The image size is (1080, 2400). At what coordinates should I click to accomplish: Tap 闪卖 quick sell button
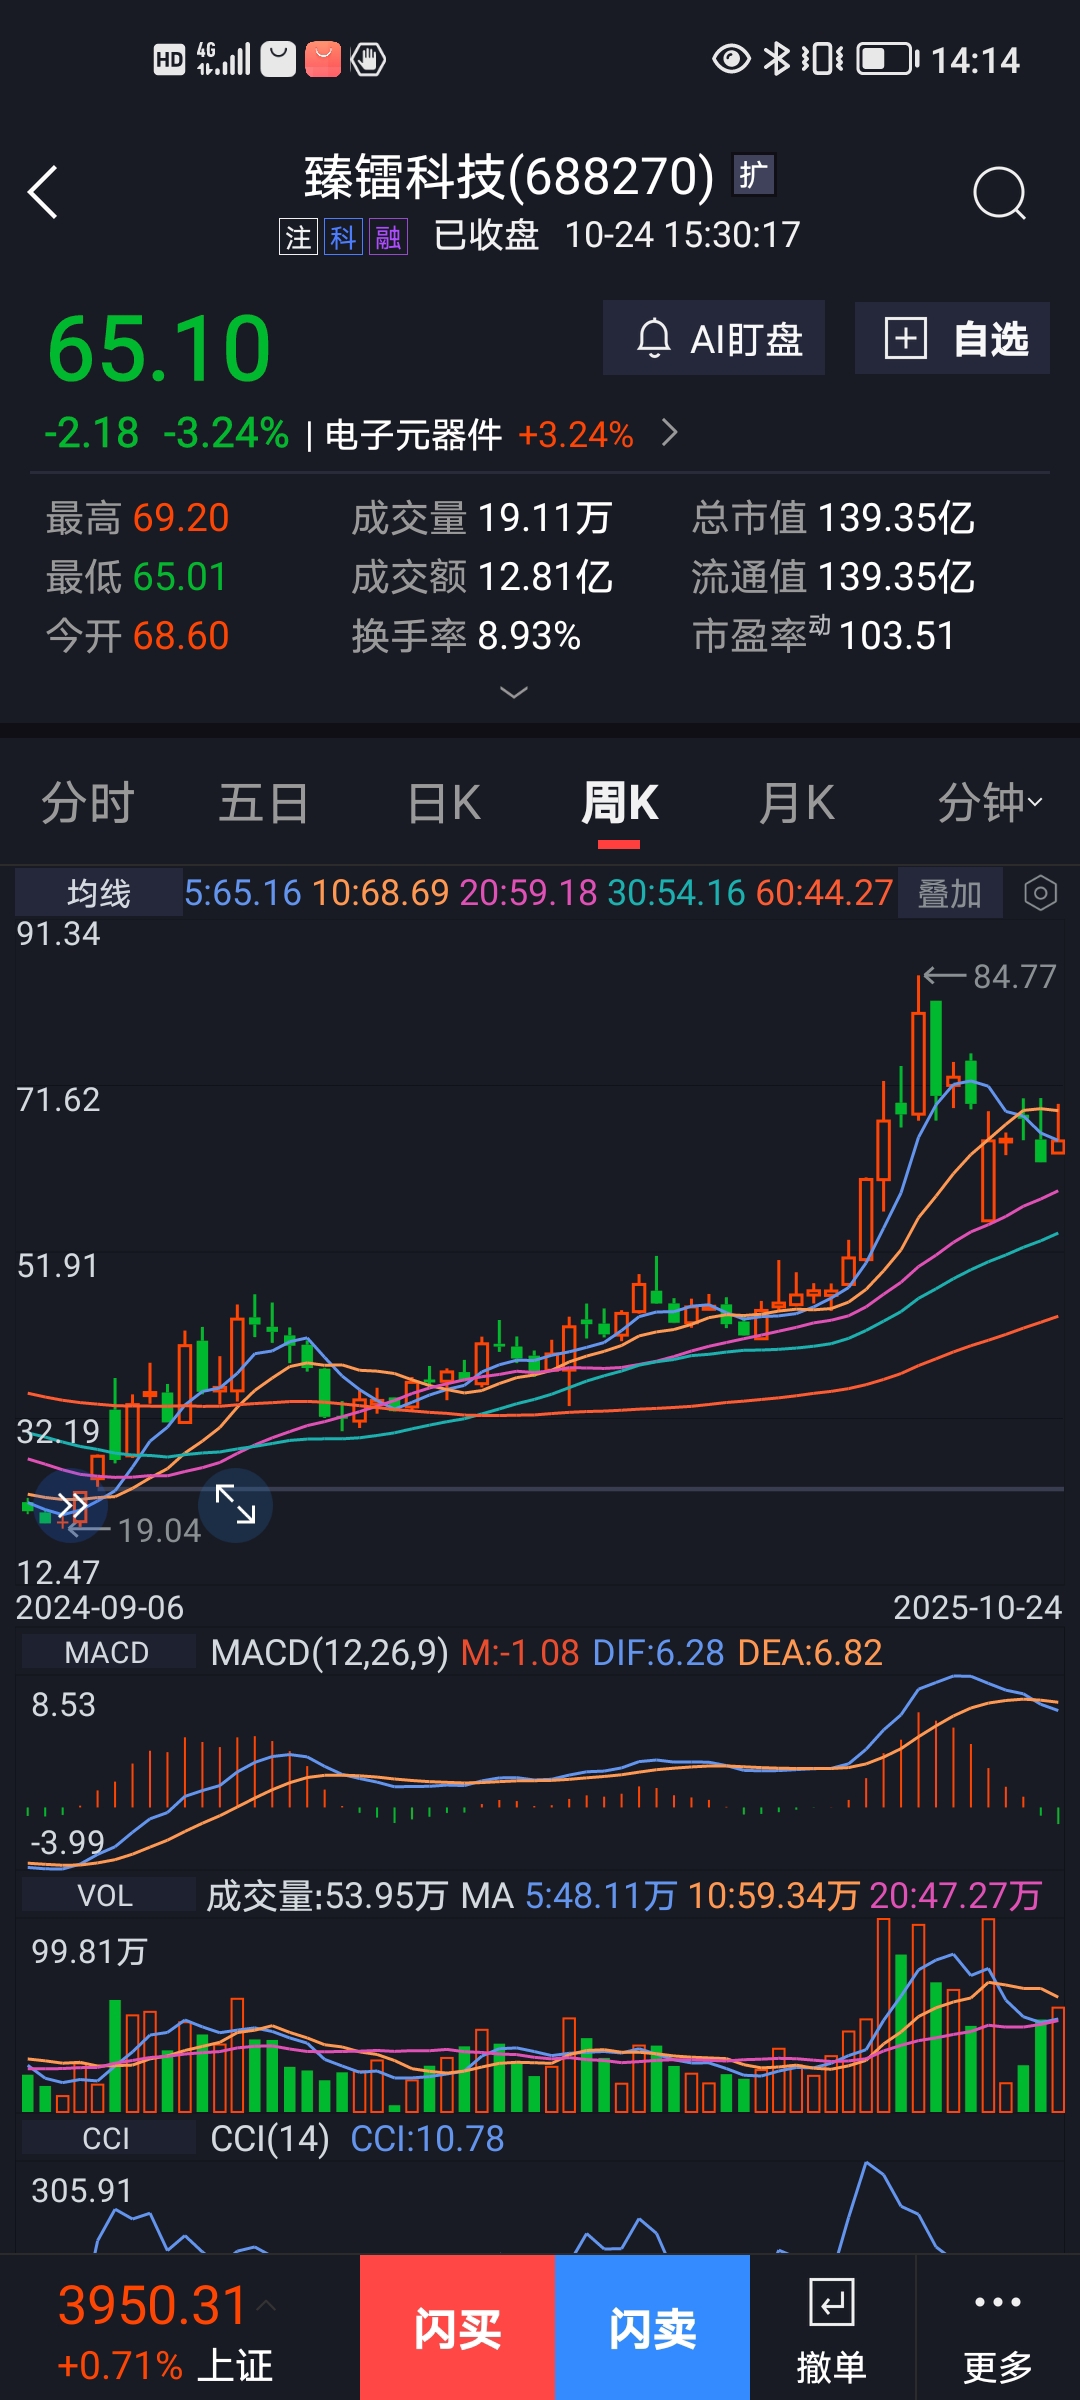652,2327
